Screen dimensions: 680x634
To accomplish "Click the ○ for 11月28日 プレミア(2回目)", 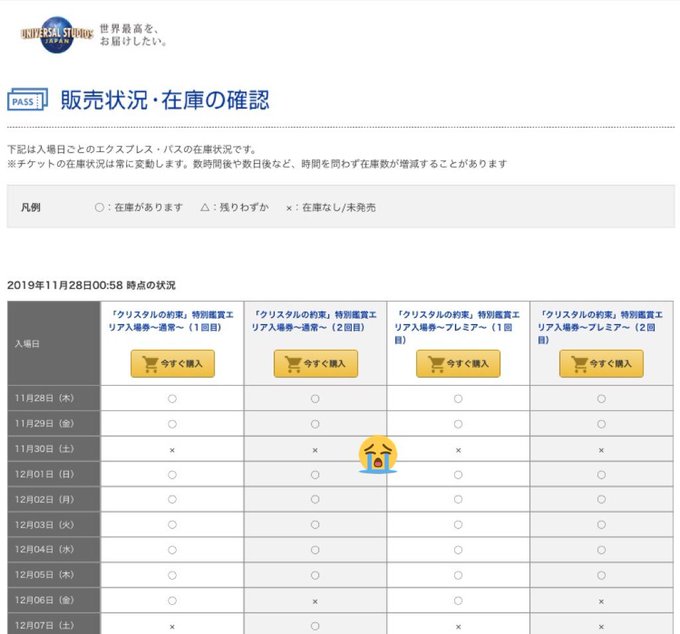I will 601,399.
